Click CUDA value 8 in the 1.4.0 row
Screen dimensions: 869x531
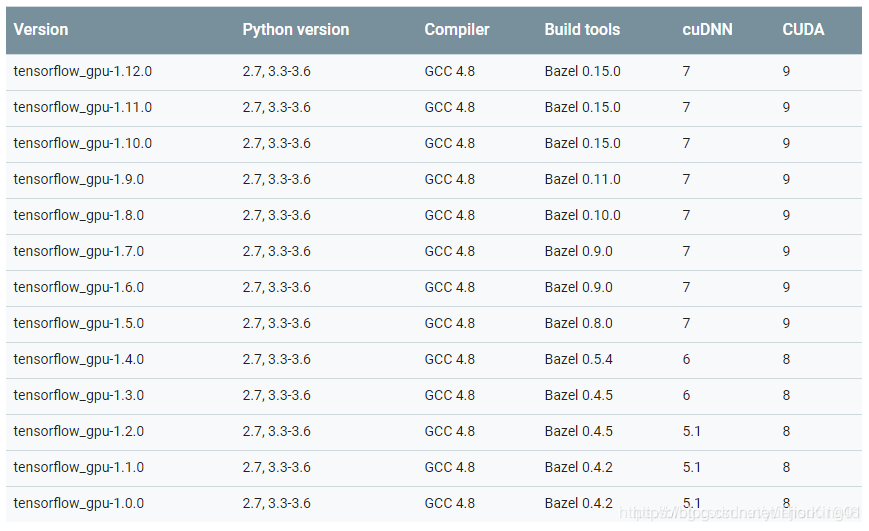[786, 360]
